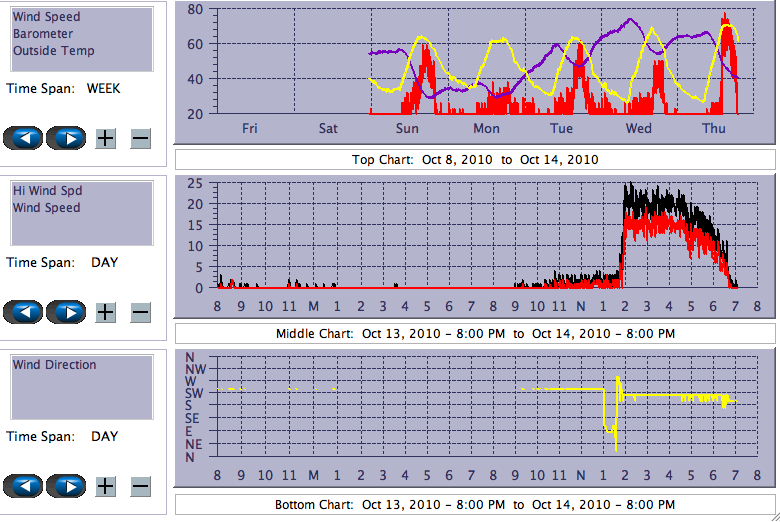The height and width of the screenshot is (522, 780).
Task: Step bottom chart forward with right arrow
Action: [66, 486]
